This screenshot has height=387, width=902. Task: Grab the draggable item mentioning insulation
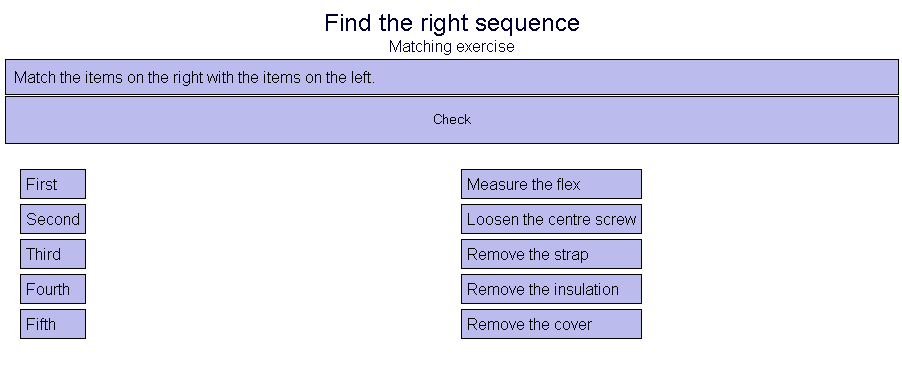551,289
